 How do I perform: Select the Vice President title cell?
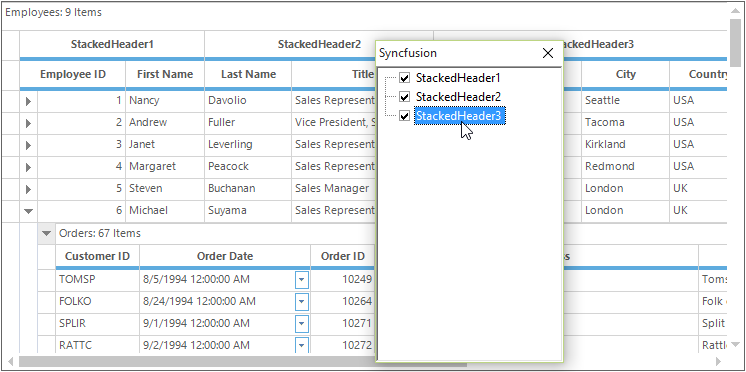click(334, 123)
